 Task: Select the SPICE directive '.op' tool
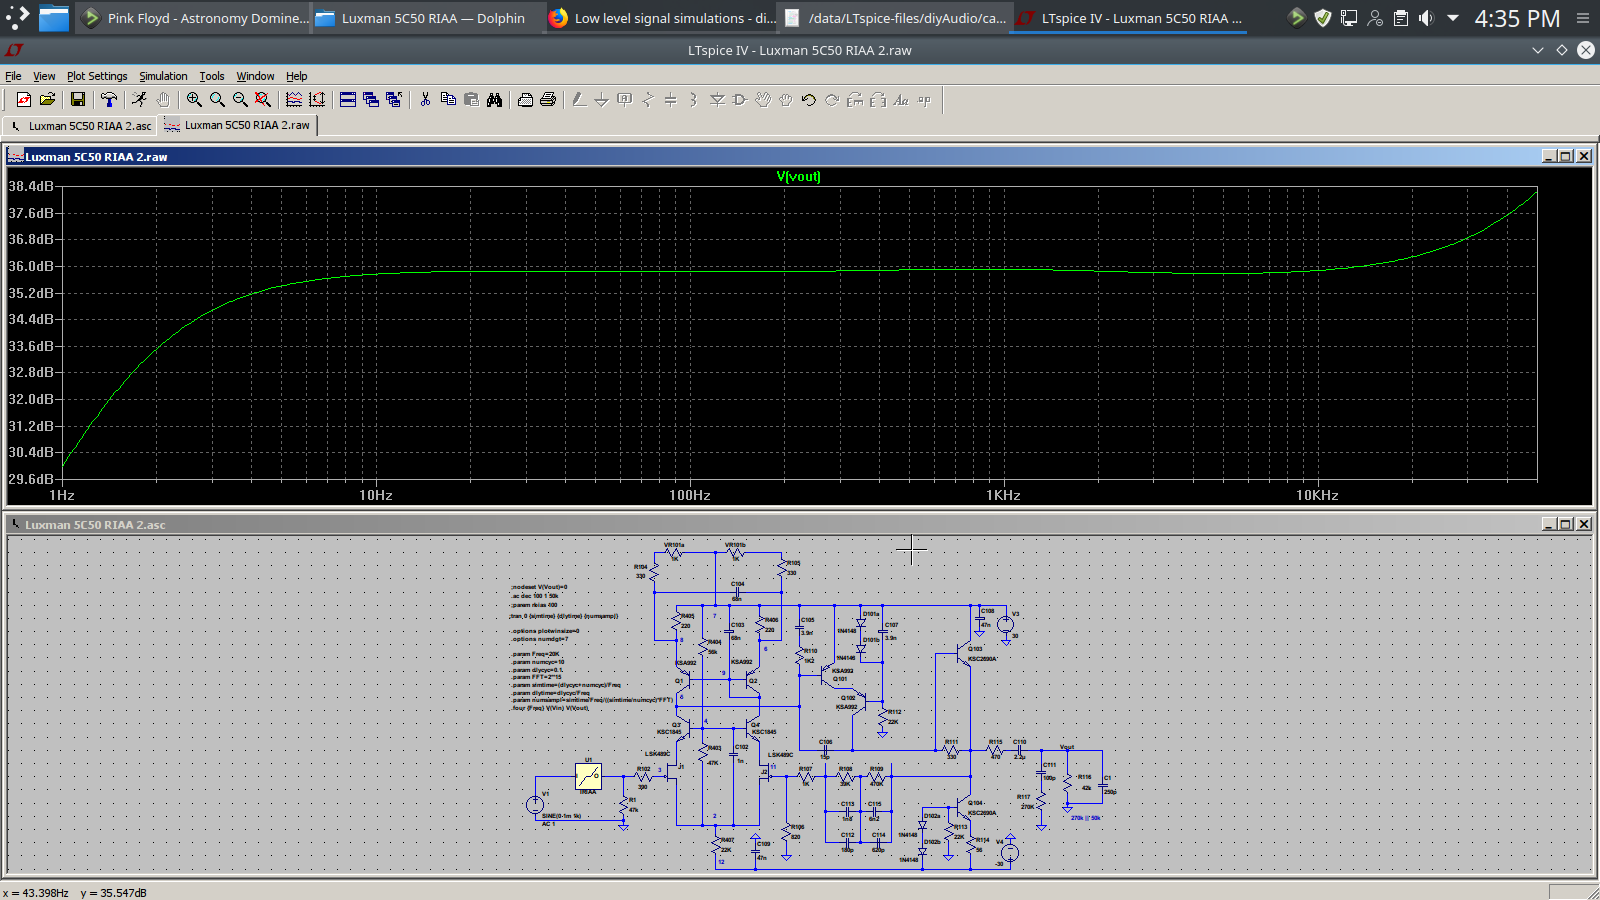pos(924,99)
